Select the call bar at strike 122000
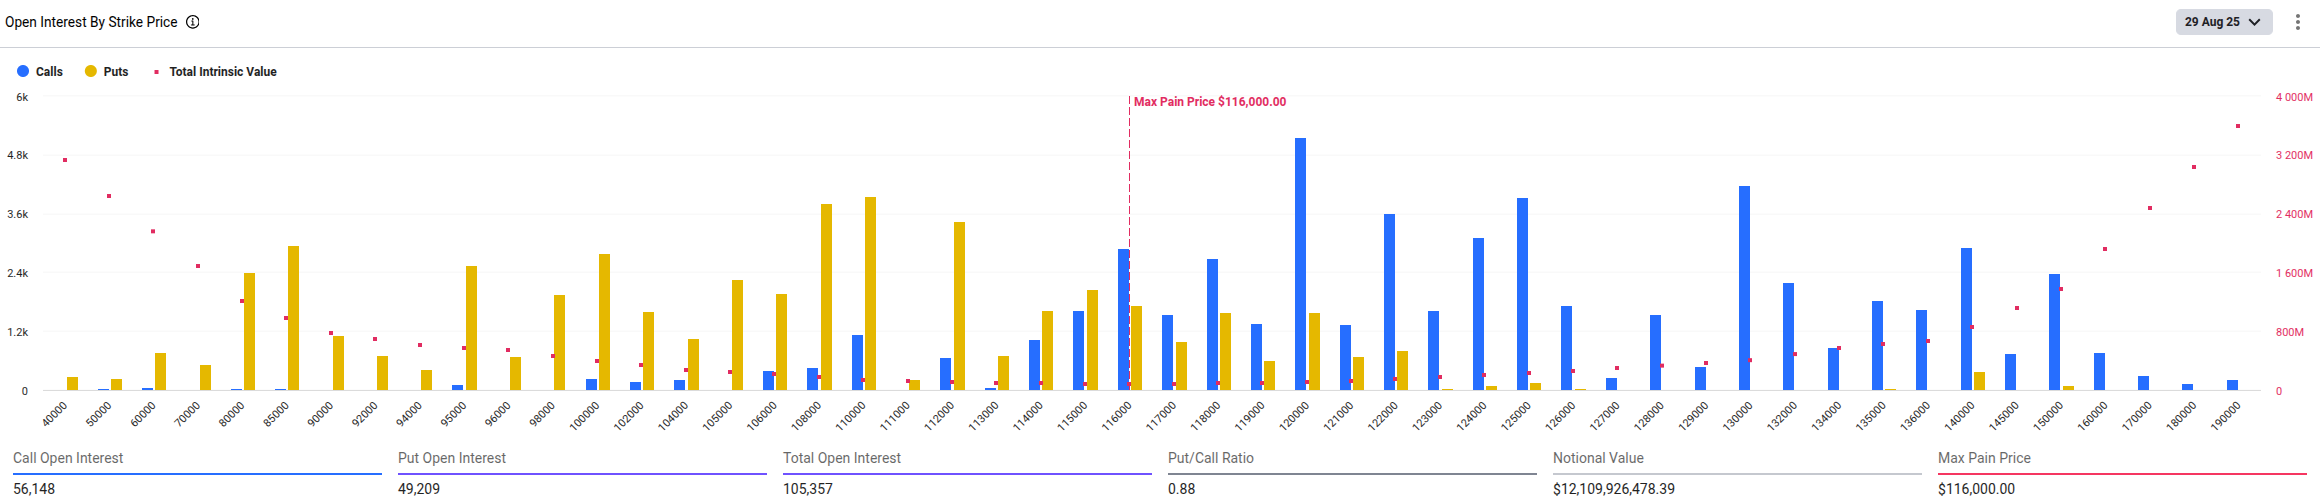The image size is (2320, 504). [1389, 302]
